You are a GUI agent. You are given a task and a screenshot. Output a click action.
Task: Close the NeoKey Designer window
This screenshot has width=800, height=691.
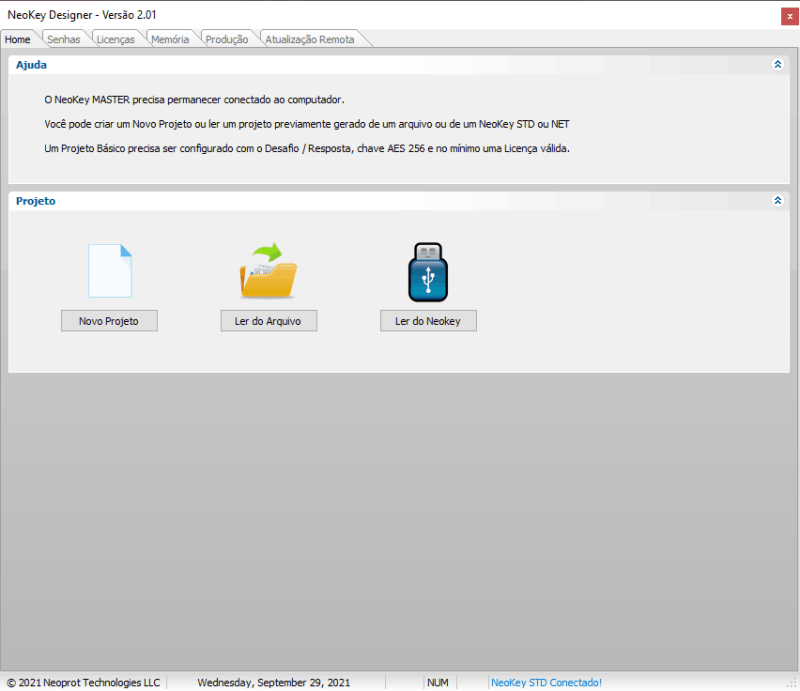[x=789, y=15]
